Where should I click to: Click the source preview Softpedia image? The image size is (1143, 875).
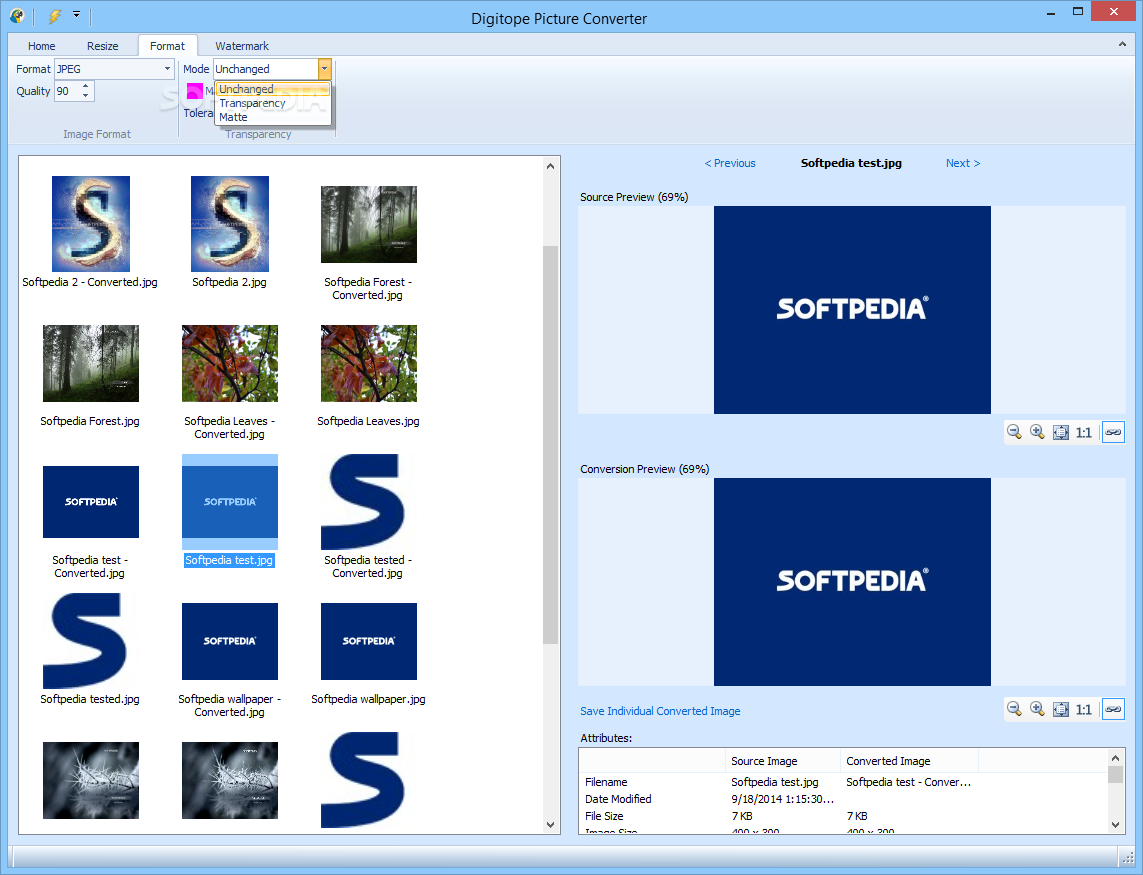[852, 310]
